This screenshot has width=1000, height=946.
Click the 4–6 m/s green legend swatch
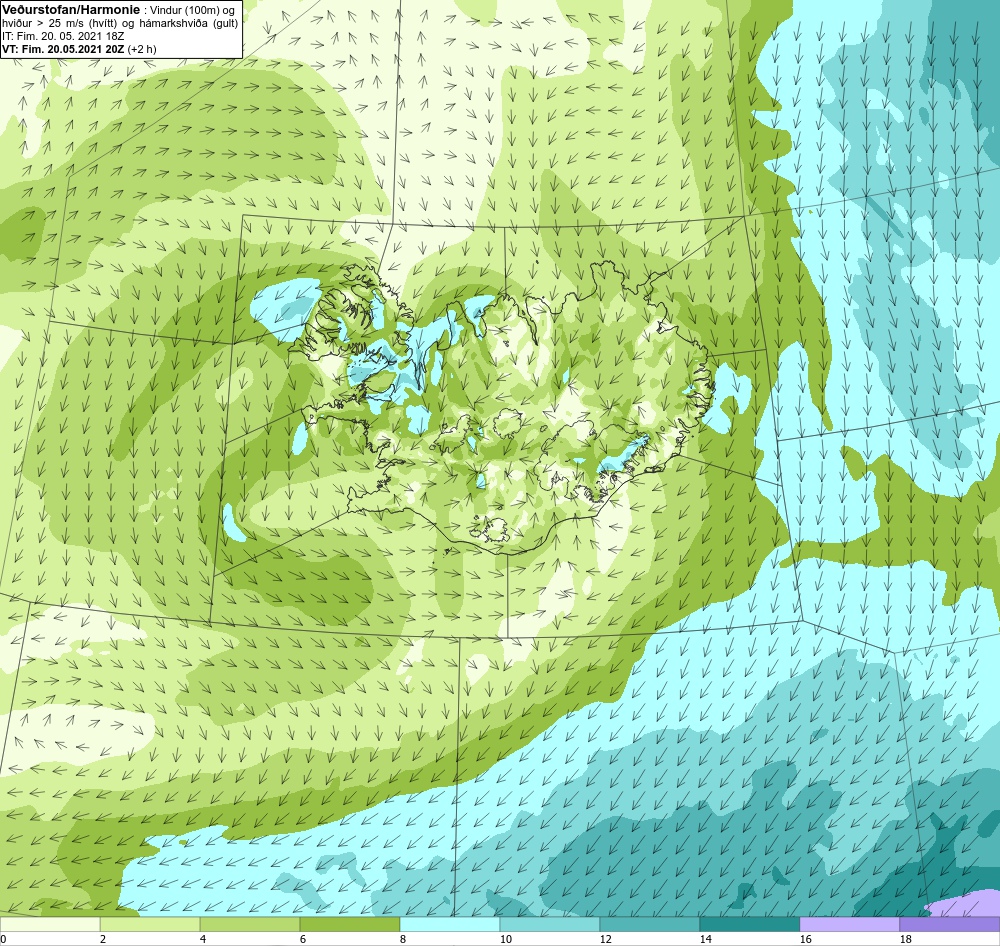tap(250, 924)
